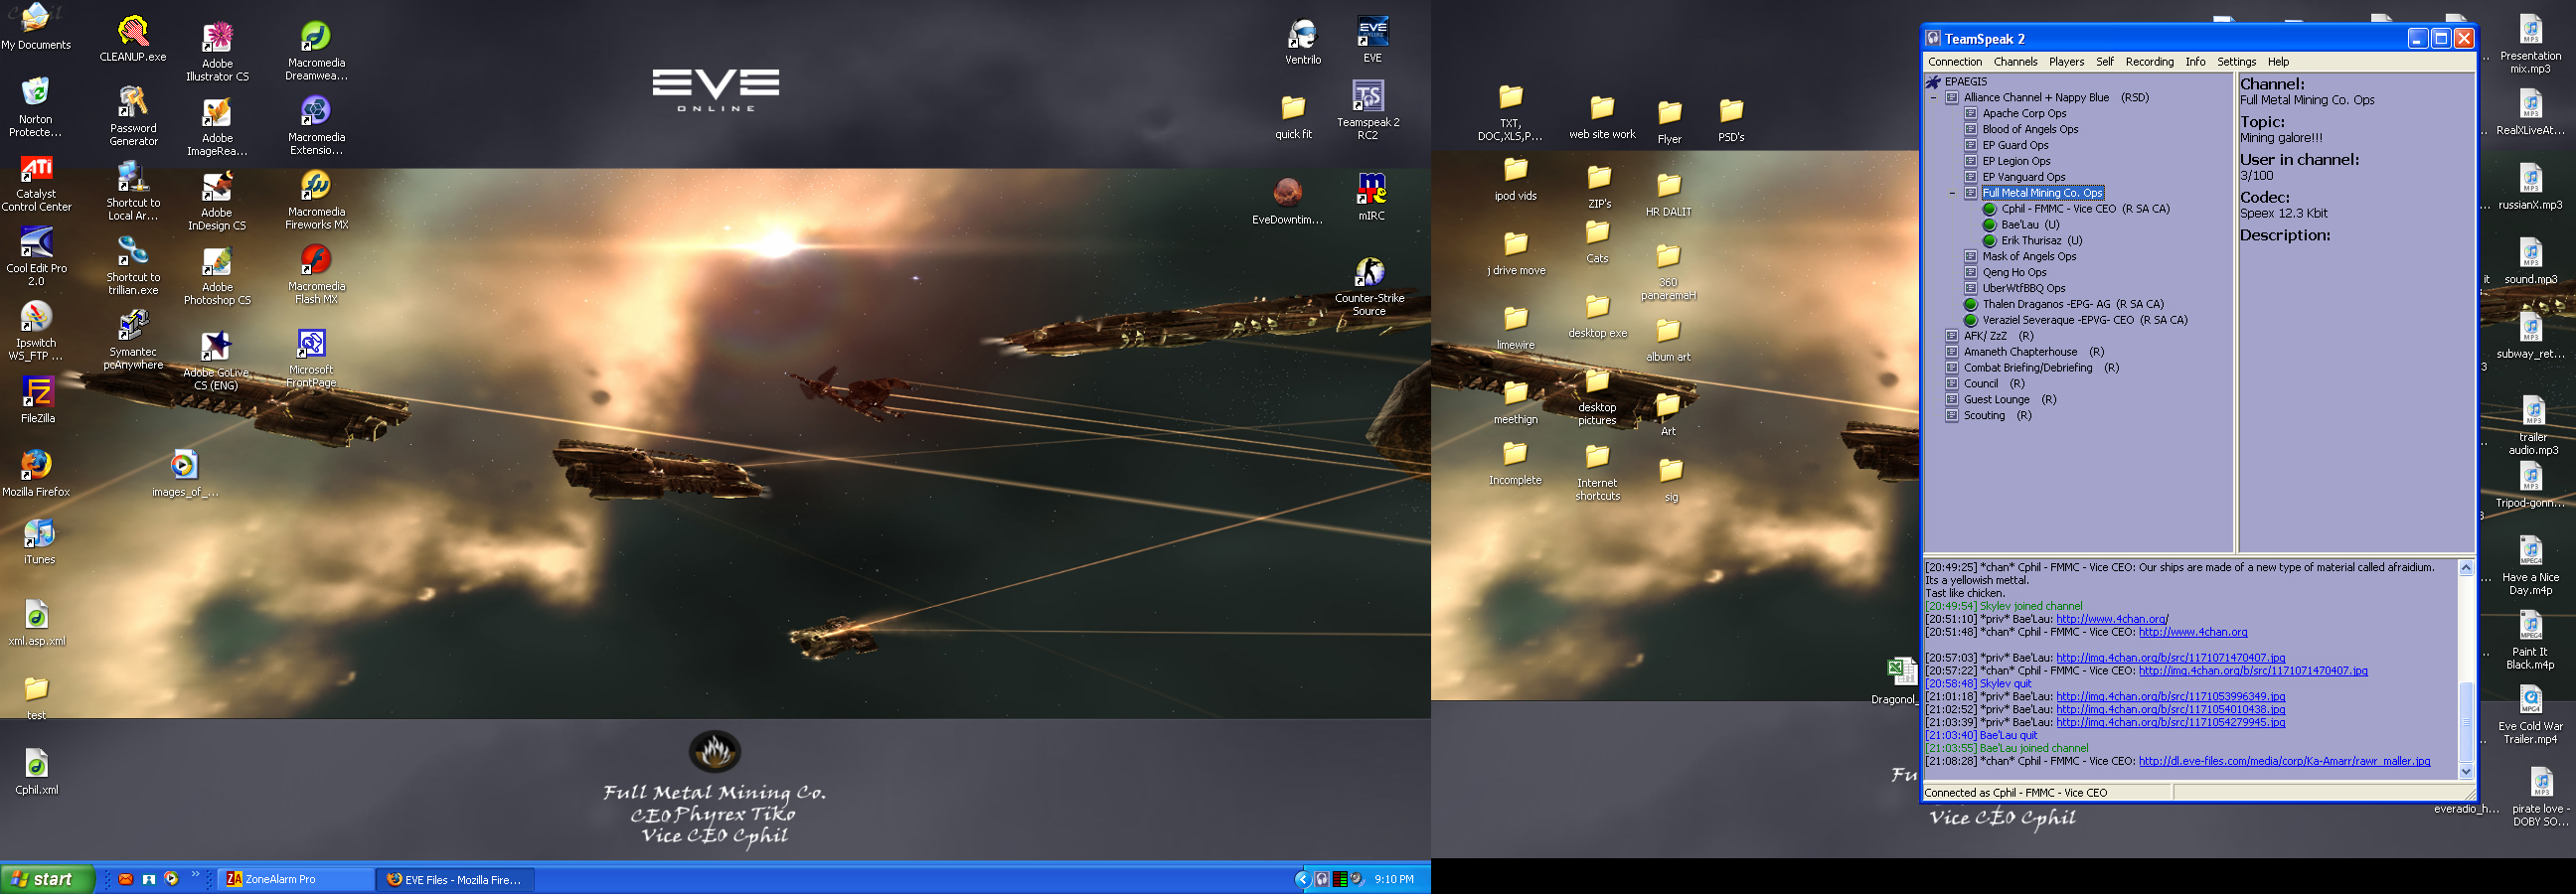Select the Counter-Strike Source desktop icon
The width and height of the screenshot is (2576, 894).
[1369, 287]
